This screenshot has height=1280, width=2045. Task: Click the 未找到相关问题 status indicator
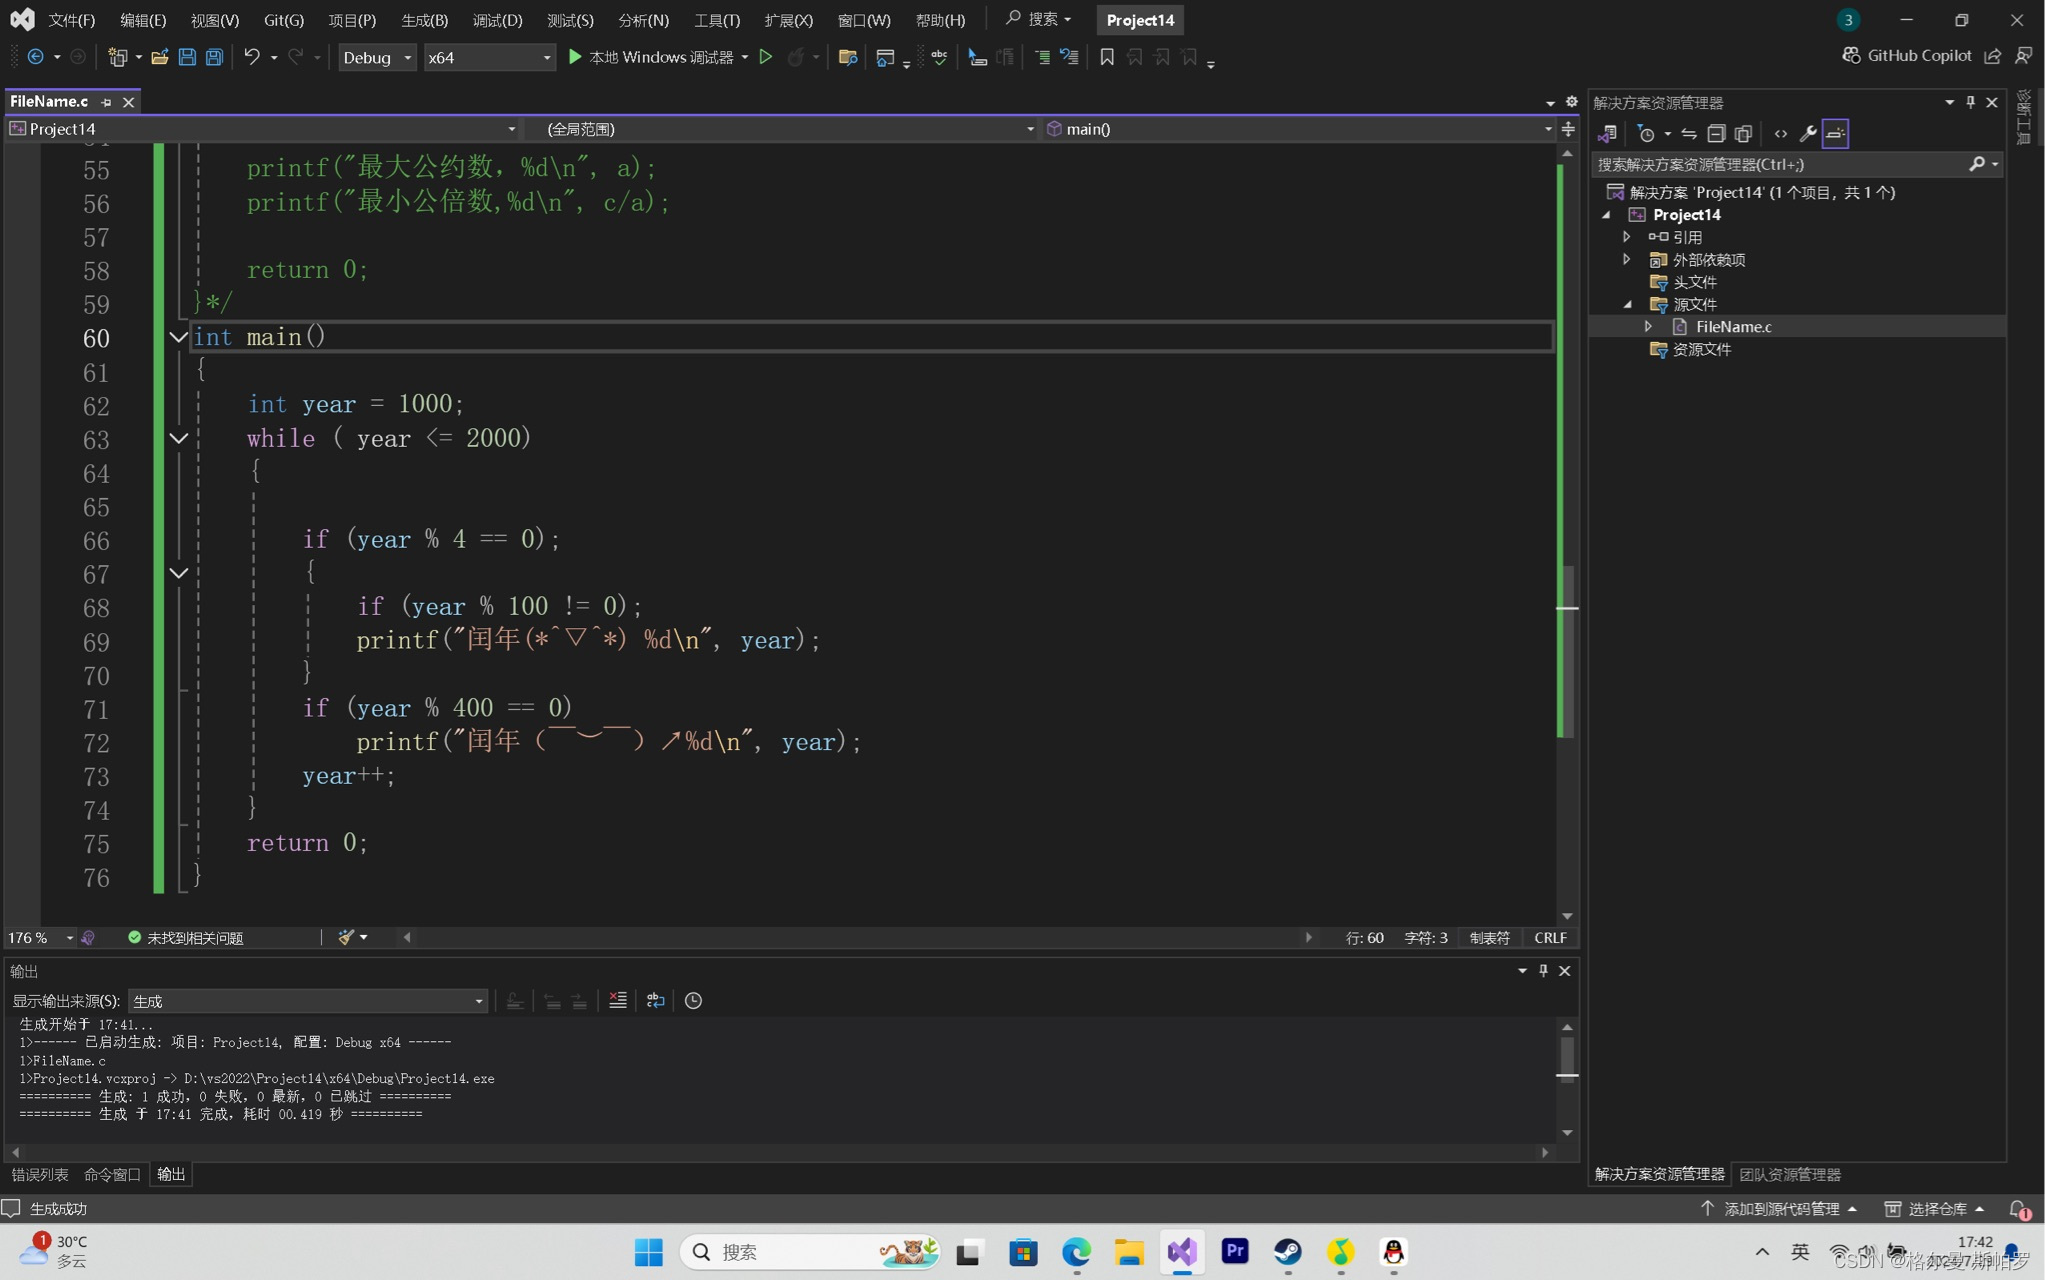186,938
